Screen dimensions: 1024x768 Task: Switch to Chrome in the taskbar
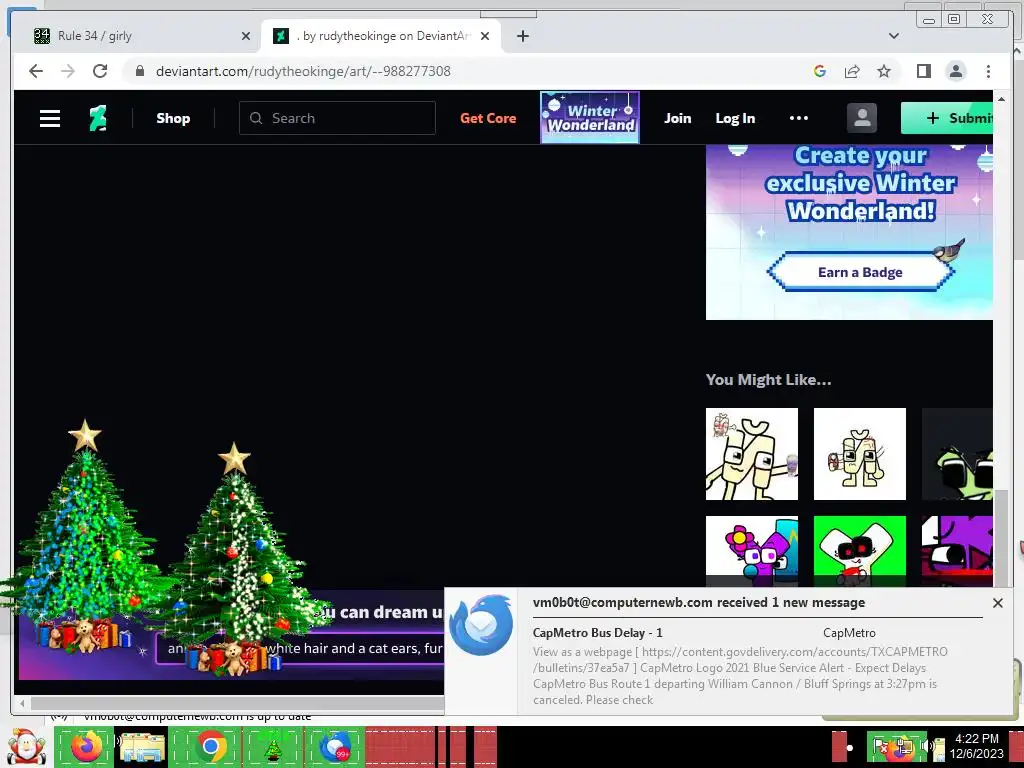click(211, 747)
